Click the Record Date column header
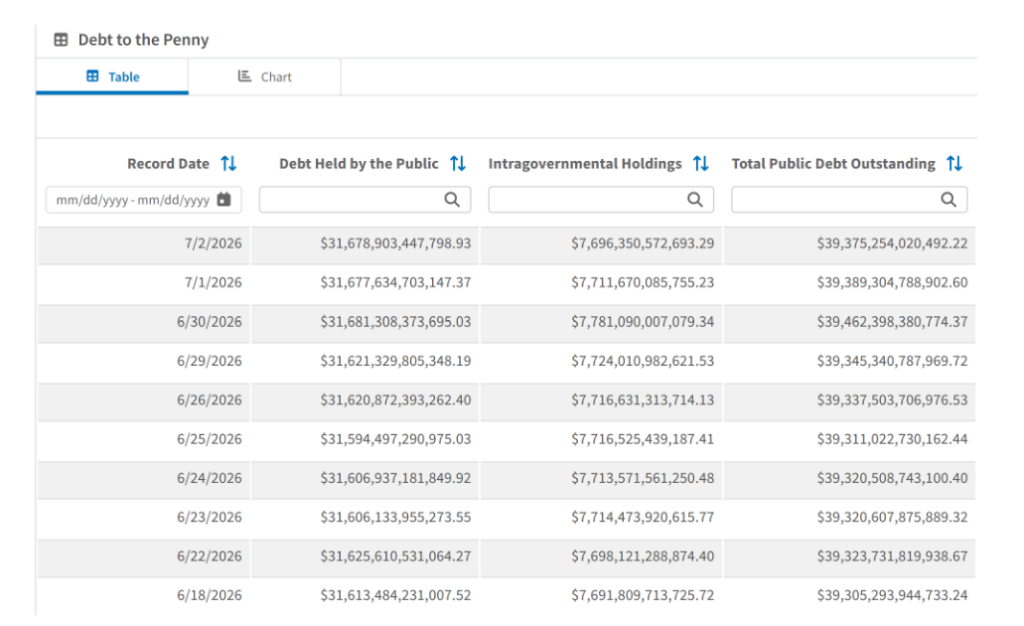Image resolution: width=1024 pixels, height=626 pixels. 168,164
